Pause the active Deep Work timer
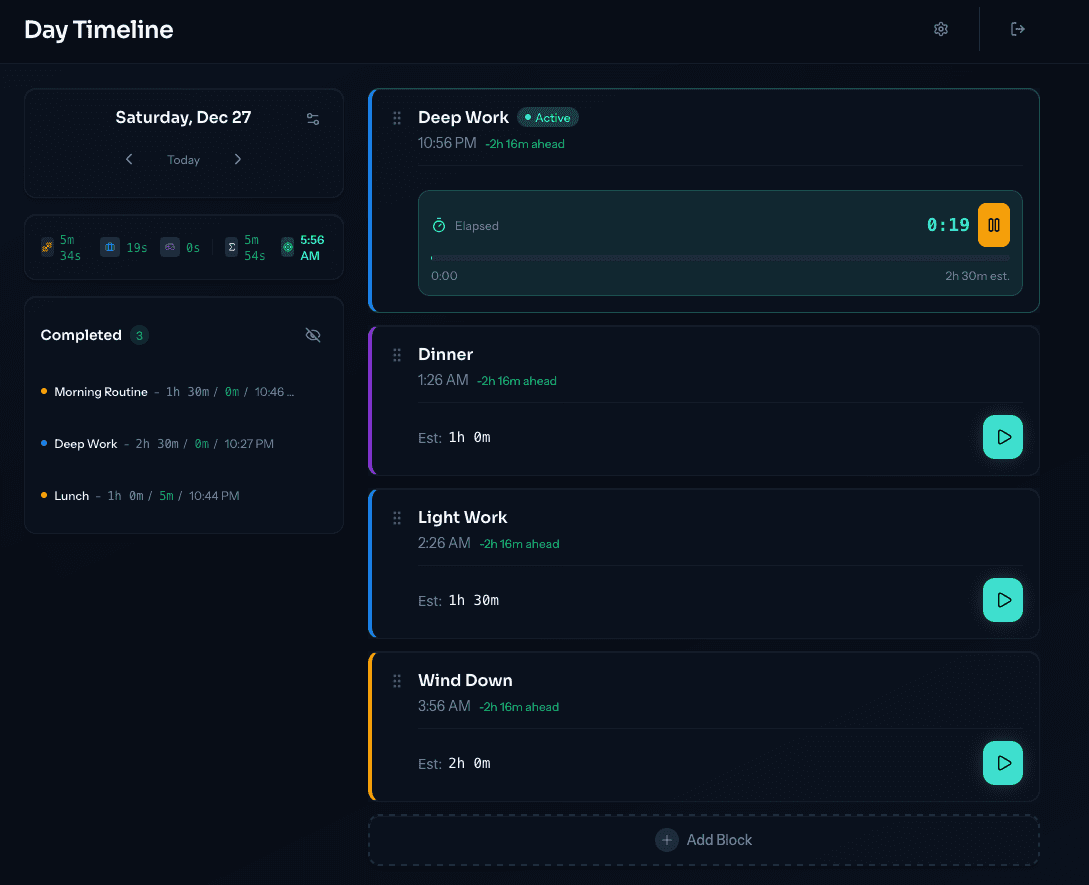Screen dimensions: 1089x885 (993, 225)
